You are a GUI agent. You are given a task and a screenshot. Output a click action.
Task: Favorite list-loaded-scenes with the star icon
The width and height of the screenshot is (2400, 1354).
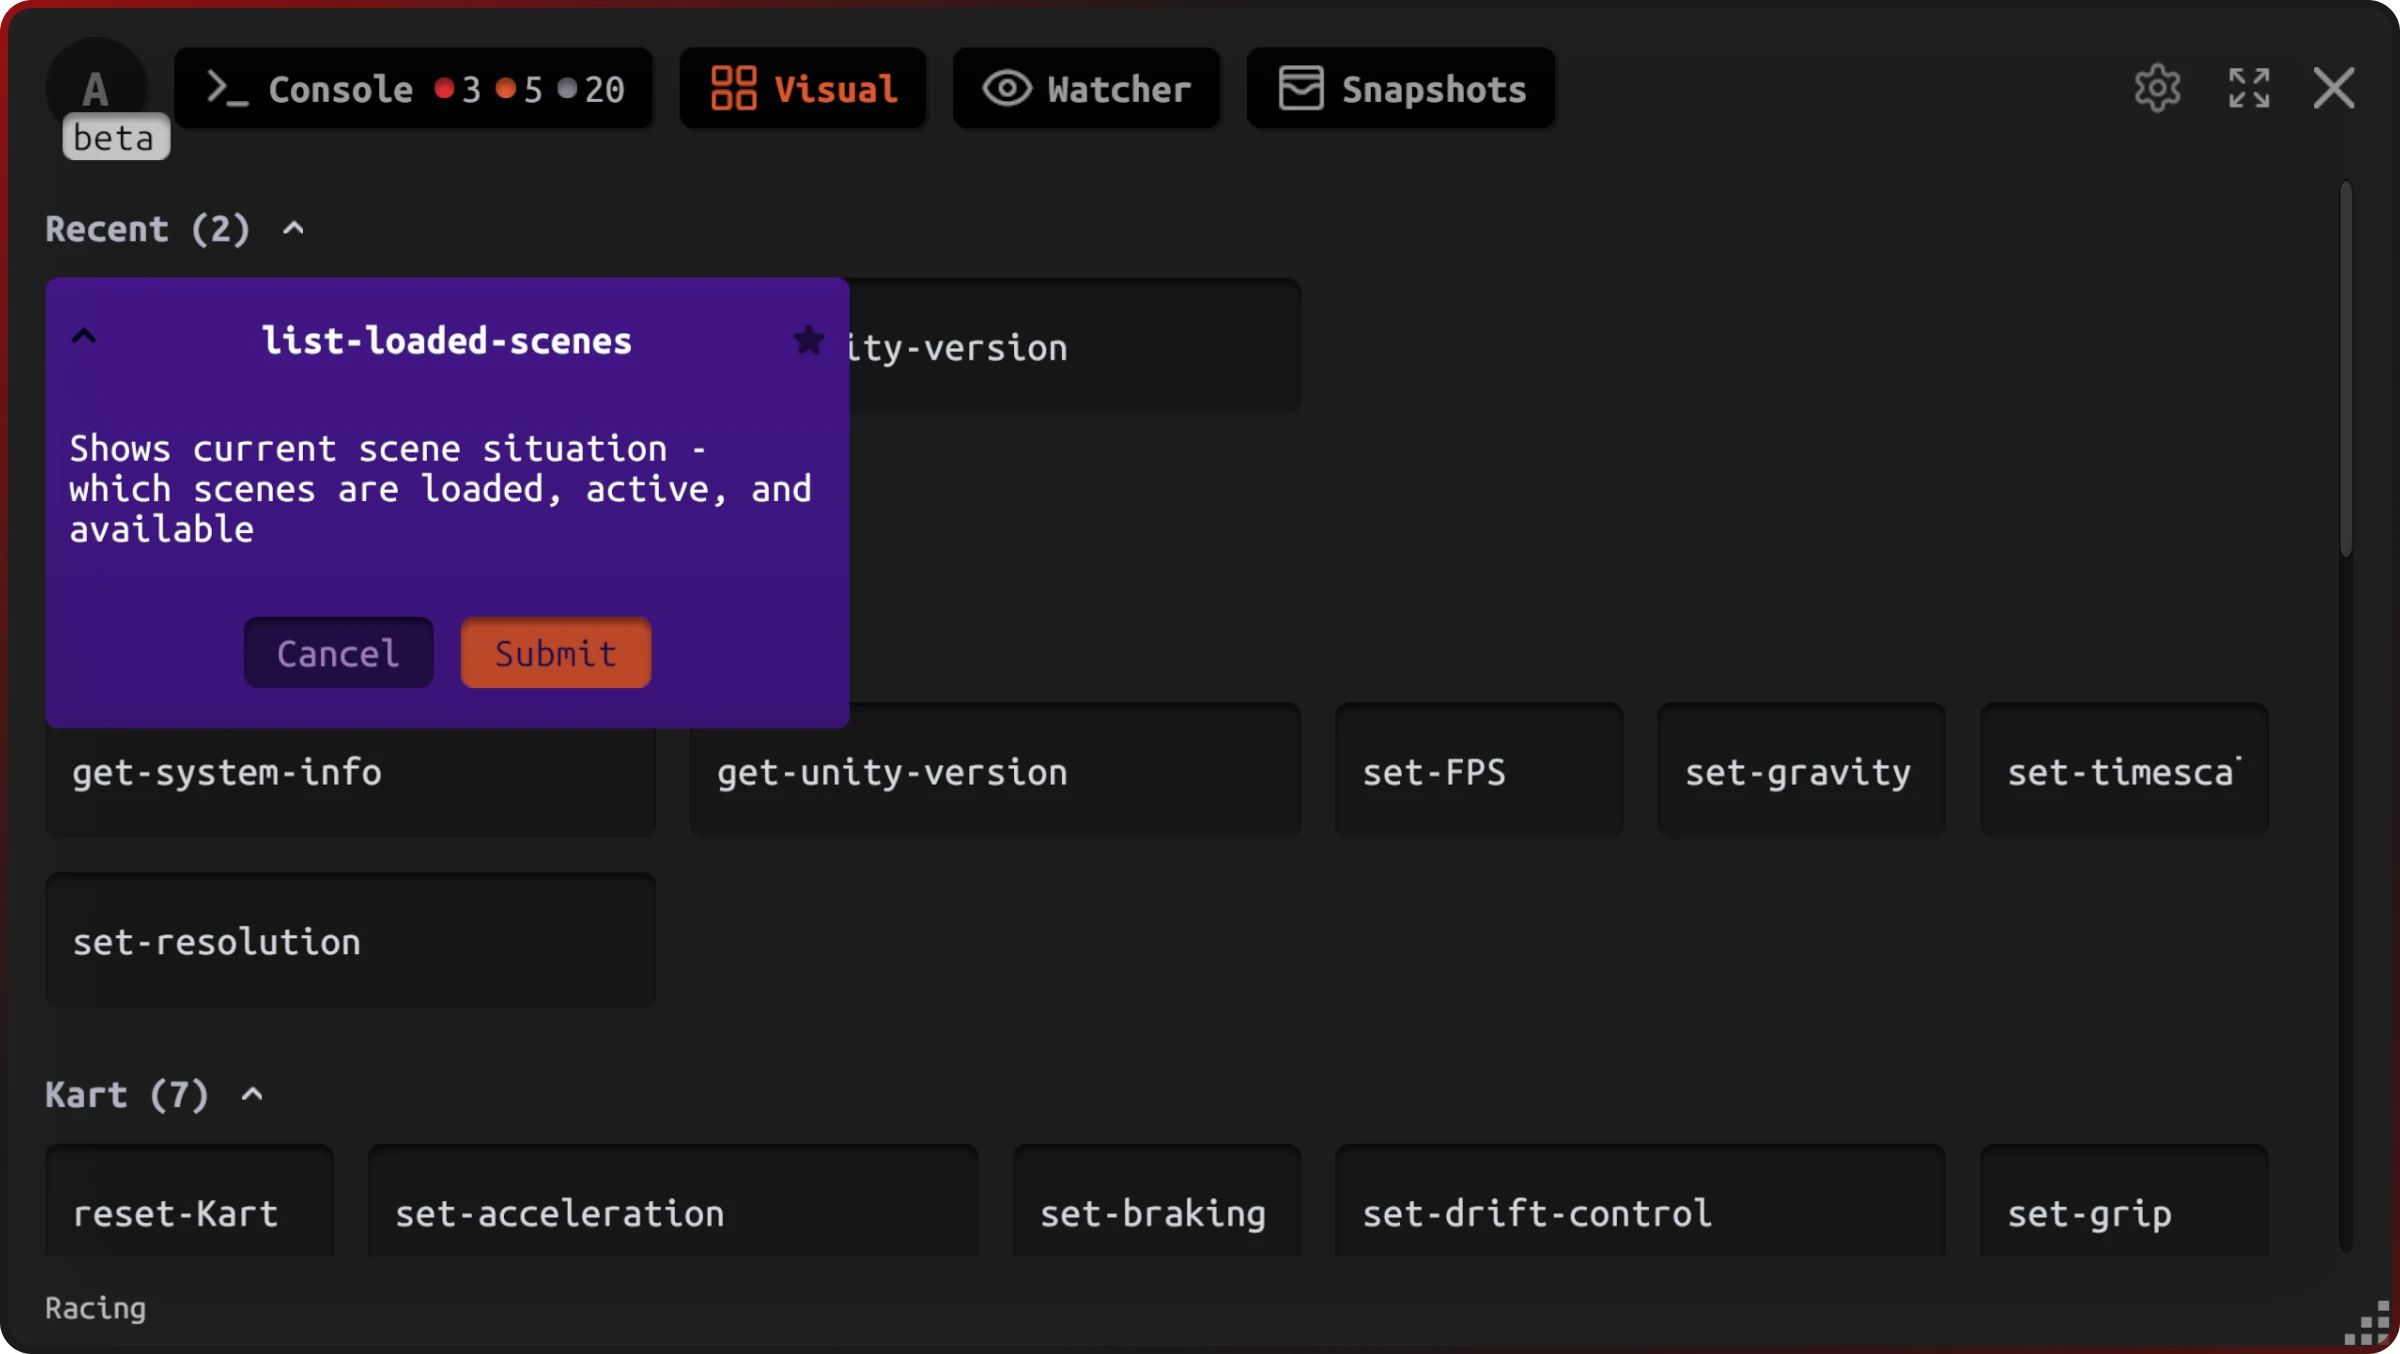808,340
